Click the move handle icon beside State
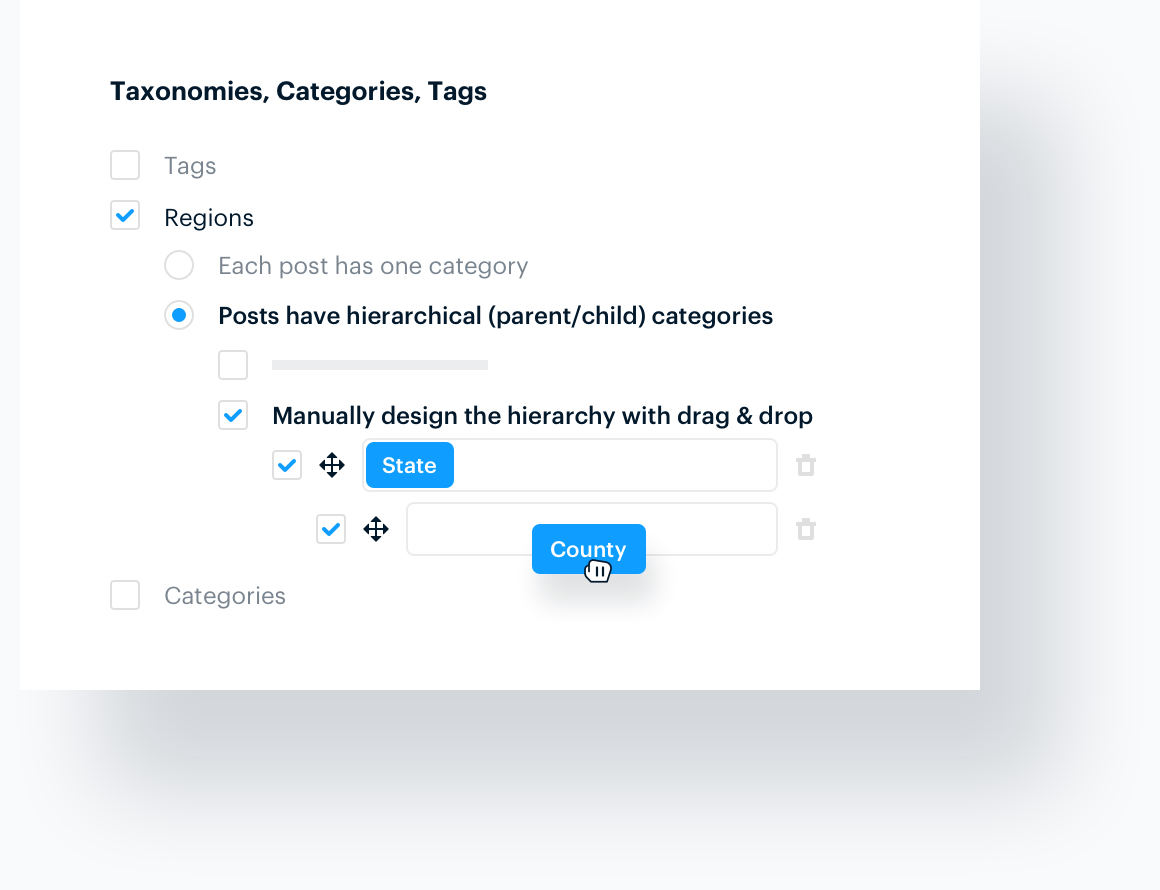Viewport: 1160px width, 890px height. click(x=332, y=465)
